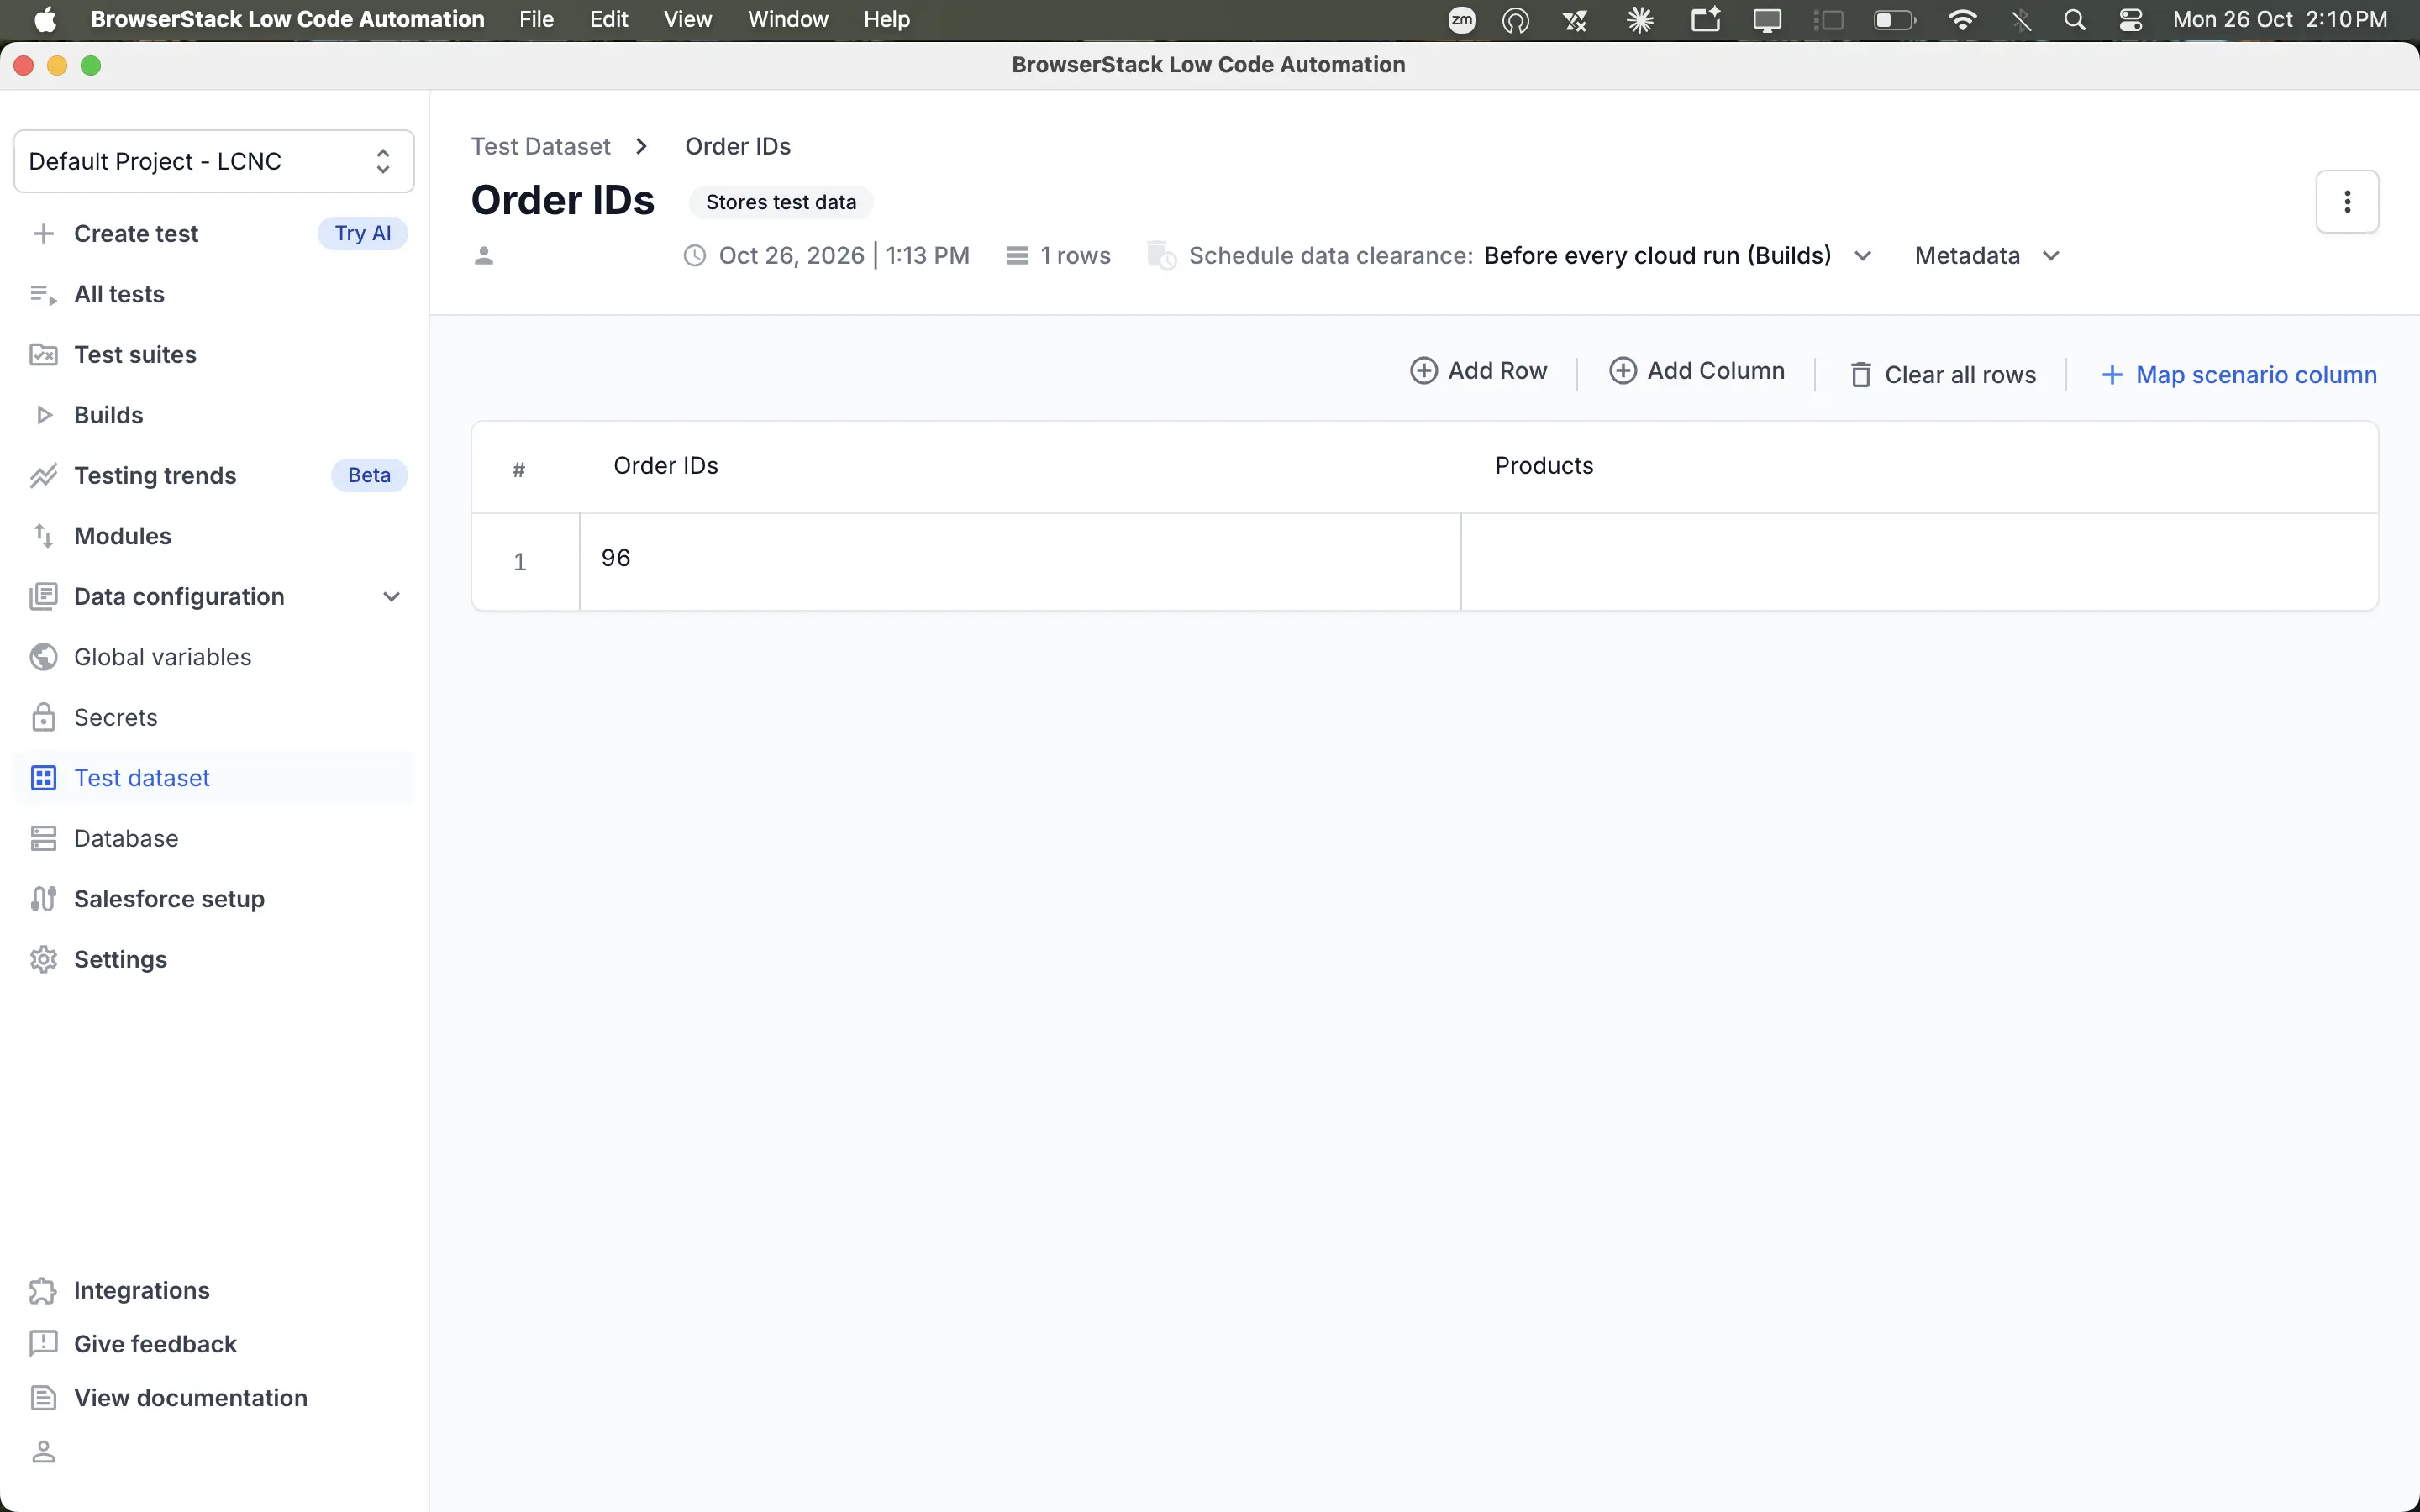Screen dimensions: 2420x1512
Task: Open the Default Project - LCNC selector
Action: pyautogui.click(x=214, y=161)
